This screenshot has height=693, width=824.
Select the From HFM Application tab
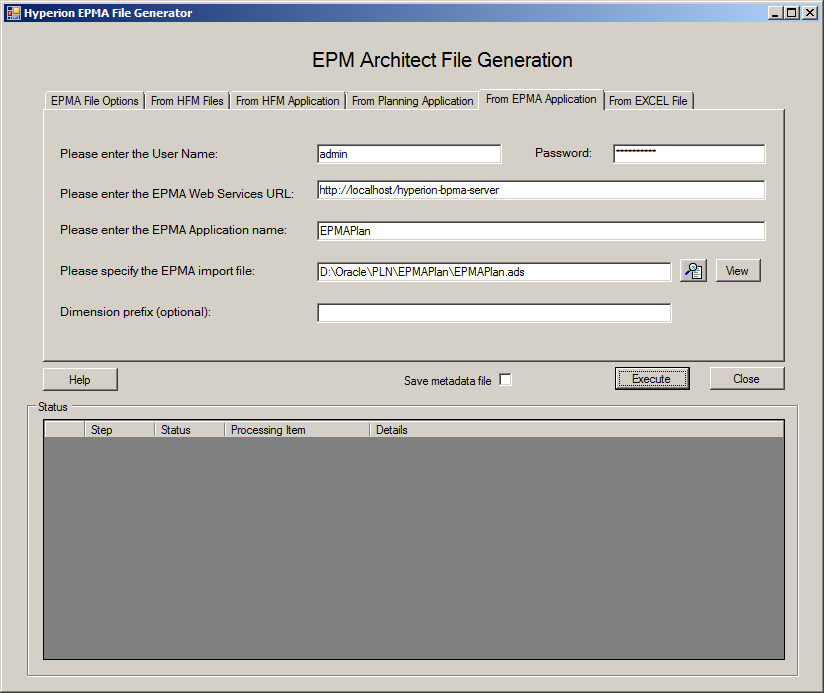point(287,101)
